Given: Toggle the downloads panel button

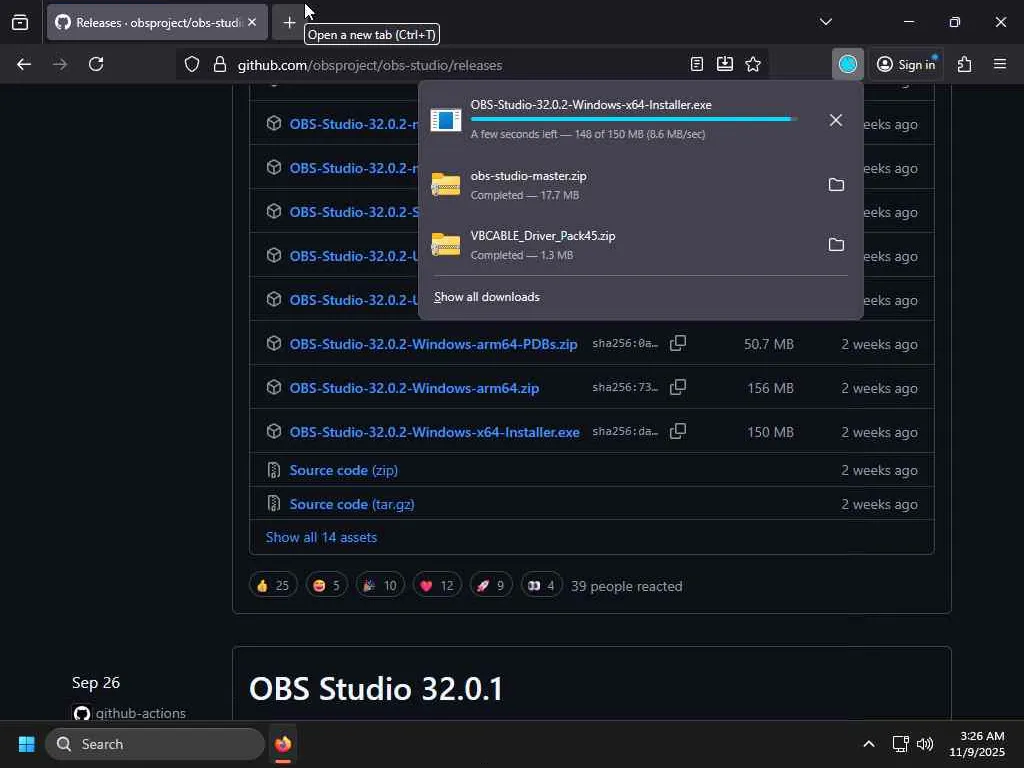Looking at the screenshot, I should click(848, 64).
